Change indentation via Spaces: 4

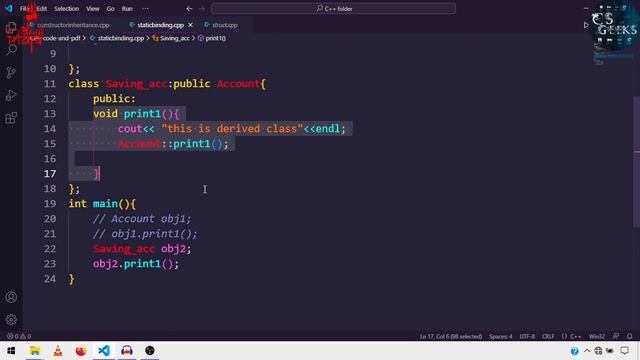(x=500, y=336)
